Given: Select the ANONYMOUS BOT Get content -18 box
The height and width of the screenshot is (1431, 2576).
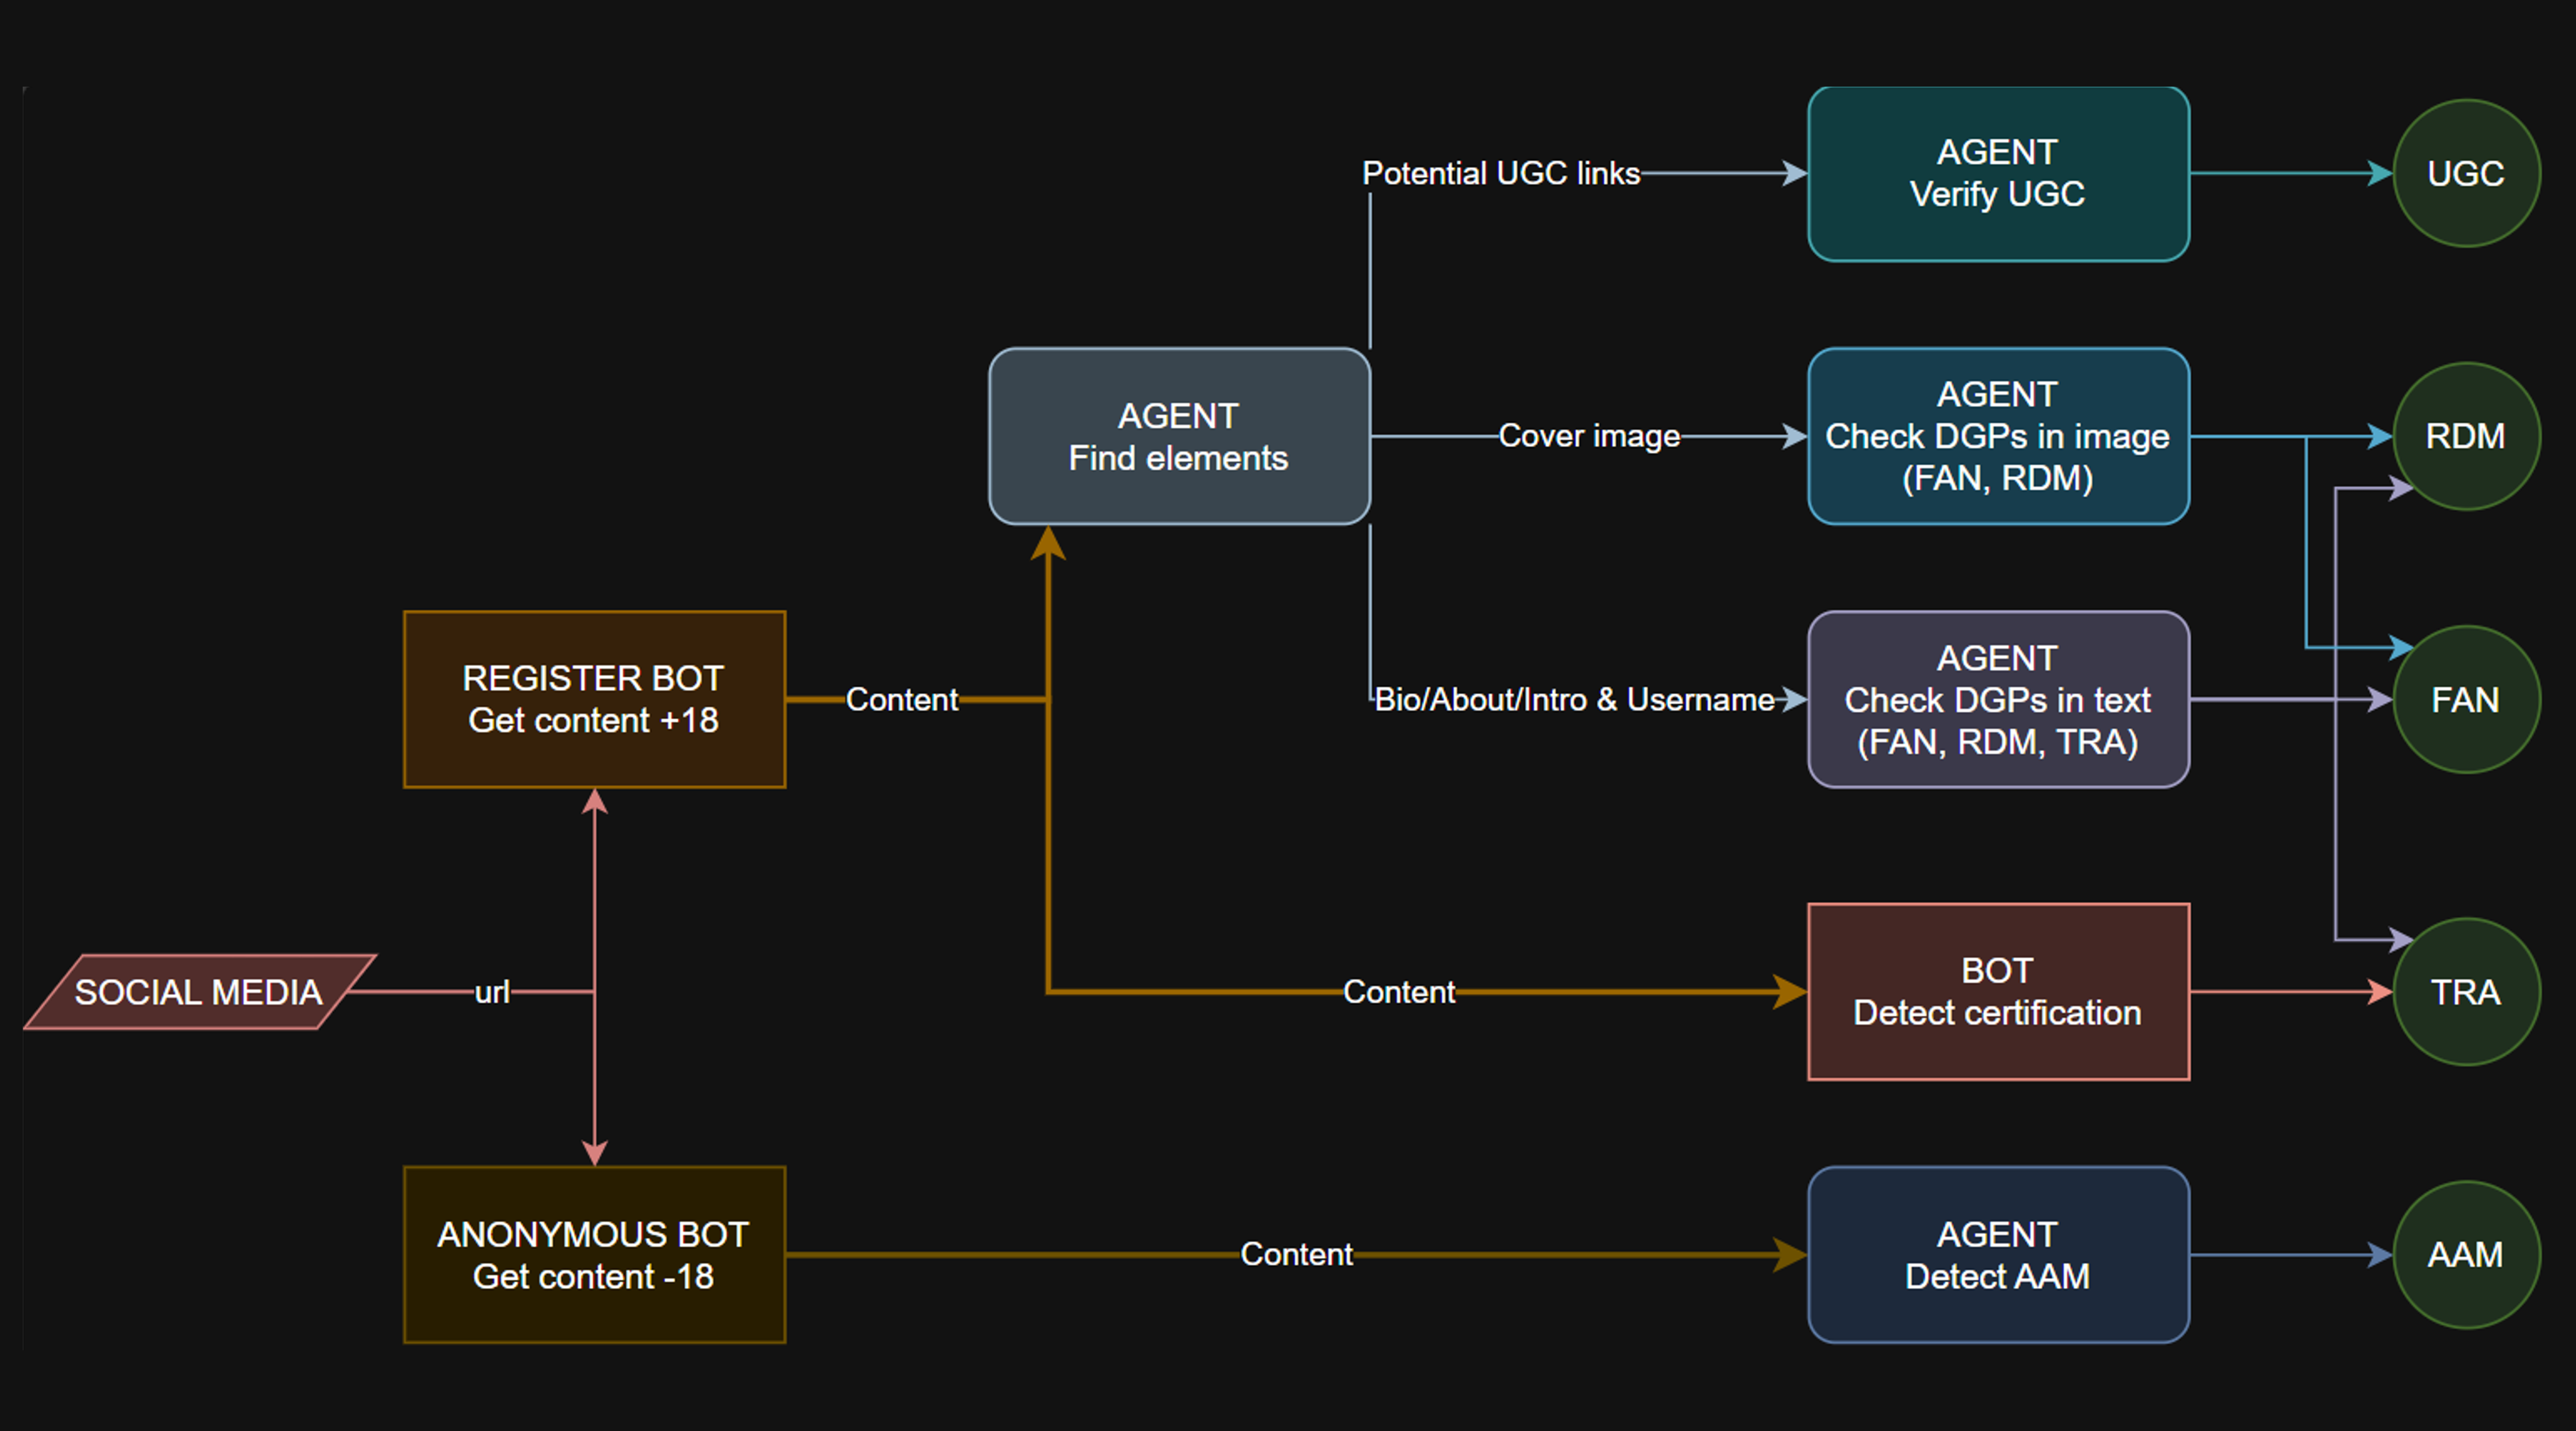Looking at the screenshot, I should tap(594, 1254).
